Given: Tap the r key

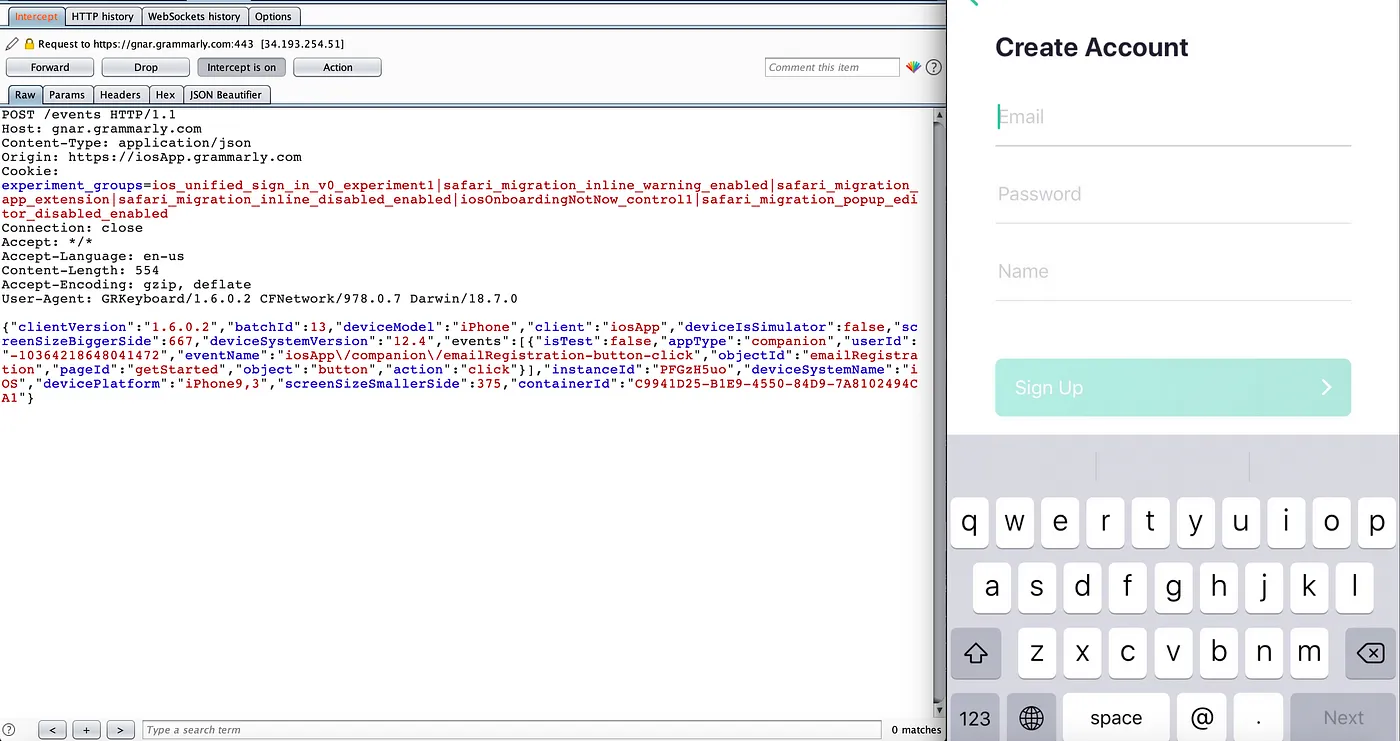Looking at the screenshot, I should 1105,522.
